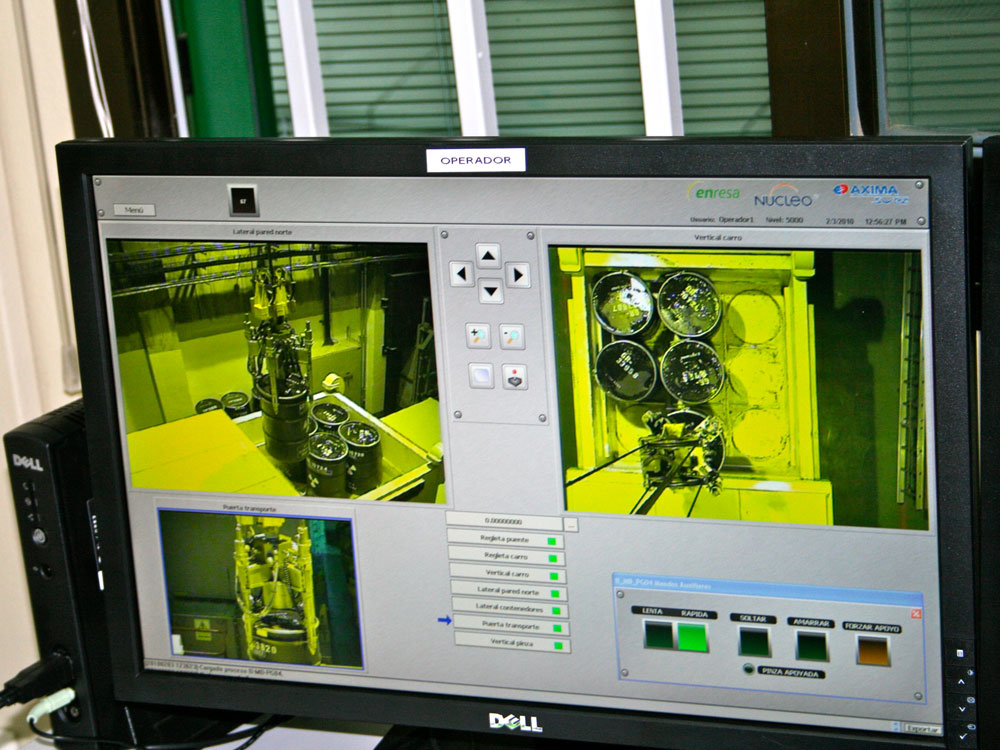Toggle the RAPIDA speed button
This screenshot has height=750, width=1000.
tap(692, 636)
